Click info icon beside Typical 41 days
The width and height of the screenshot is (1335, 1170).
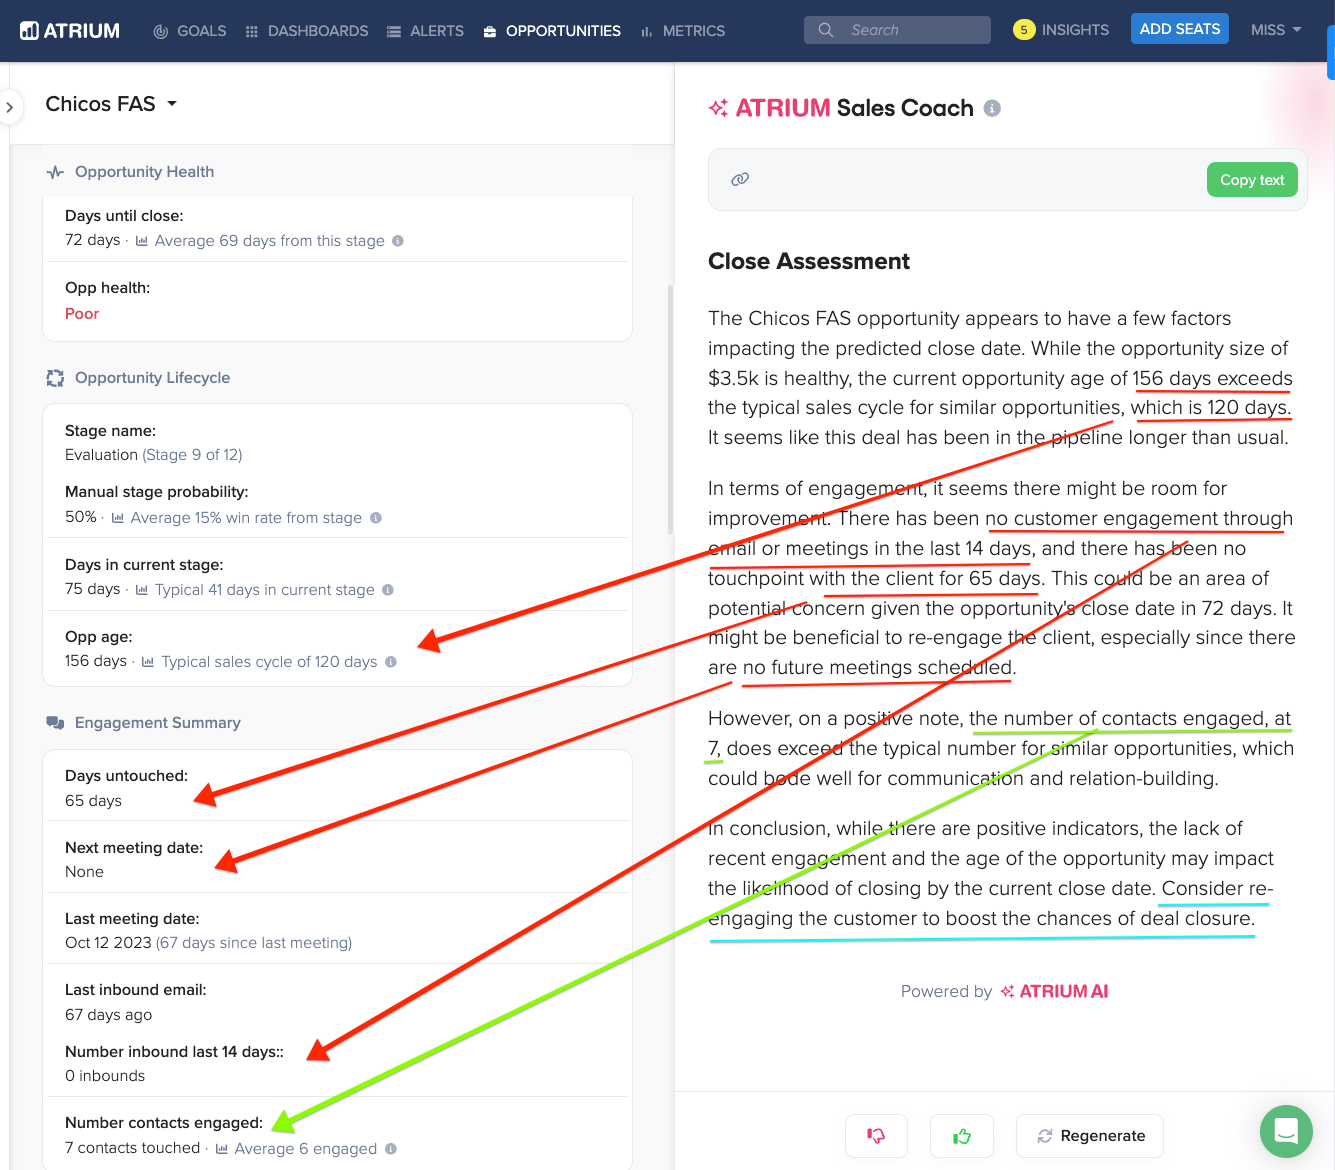388,590
